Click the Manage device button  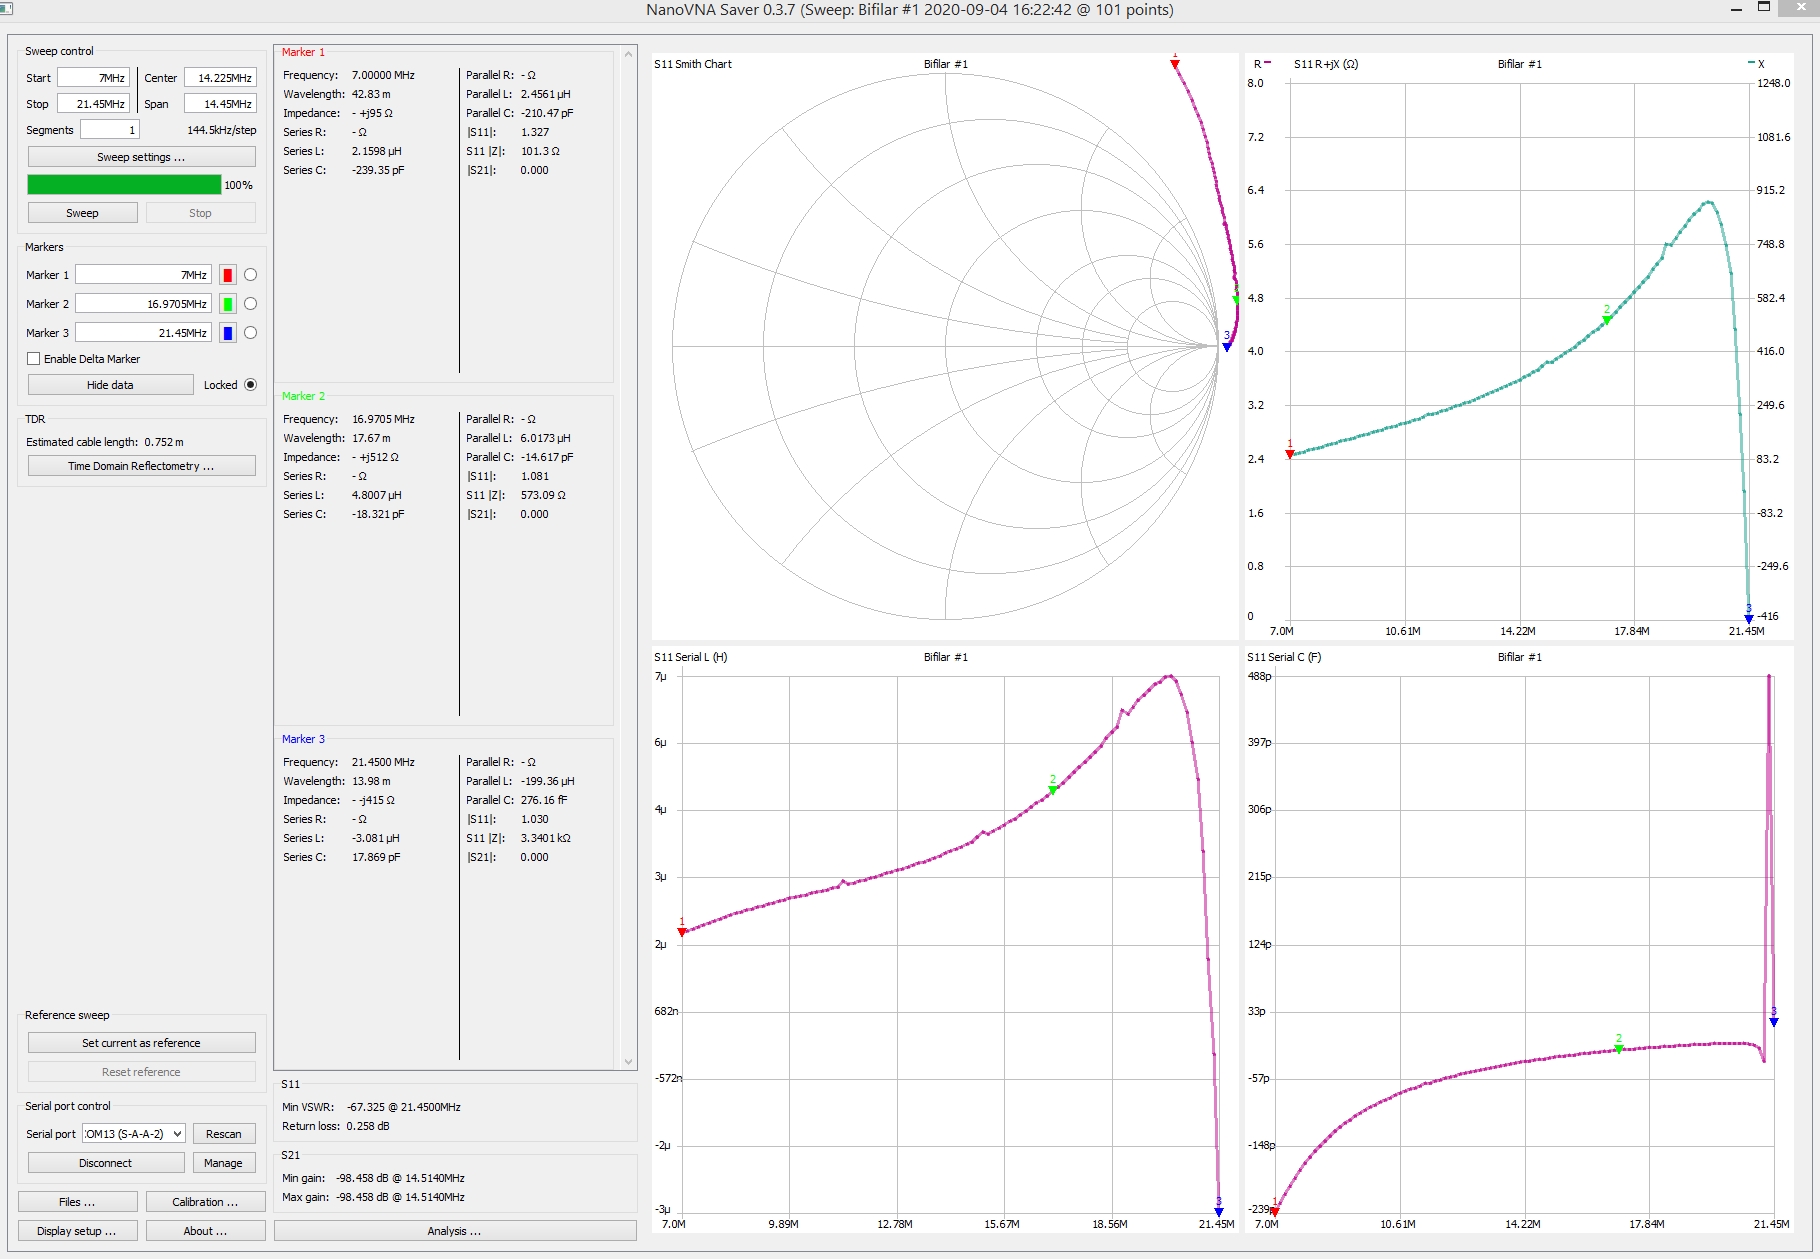click(224, 1163)
